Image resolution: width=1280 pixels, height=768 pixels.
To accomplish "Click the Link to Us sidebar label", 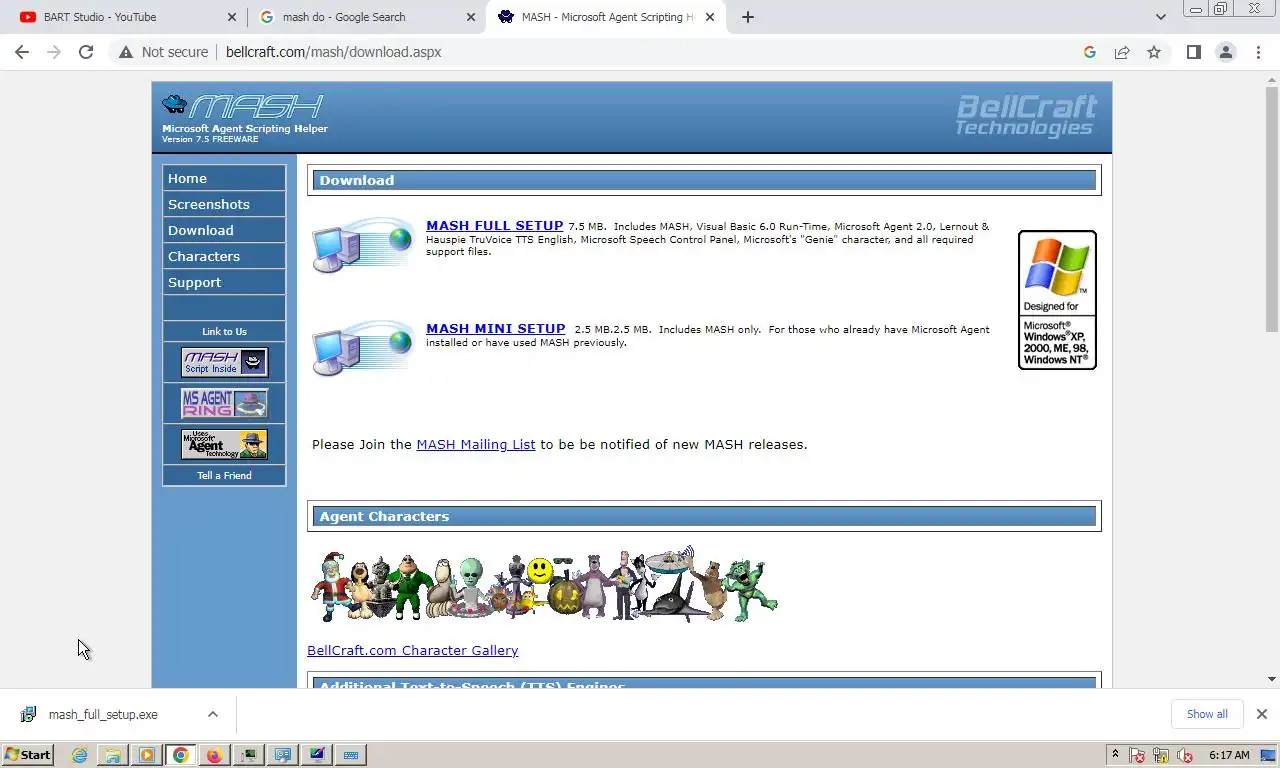I will [x=224, y=331].
